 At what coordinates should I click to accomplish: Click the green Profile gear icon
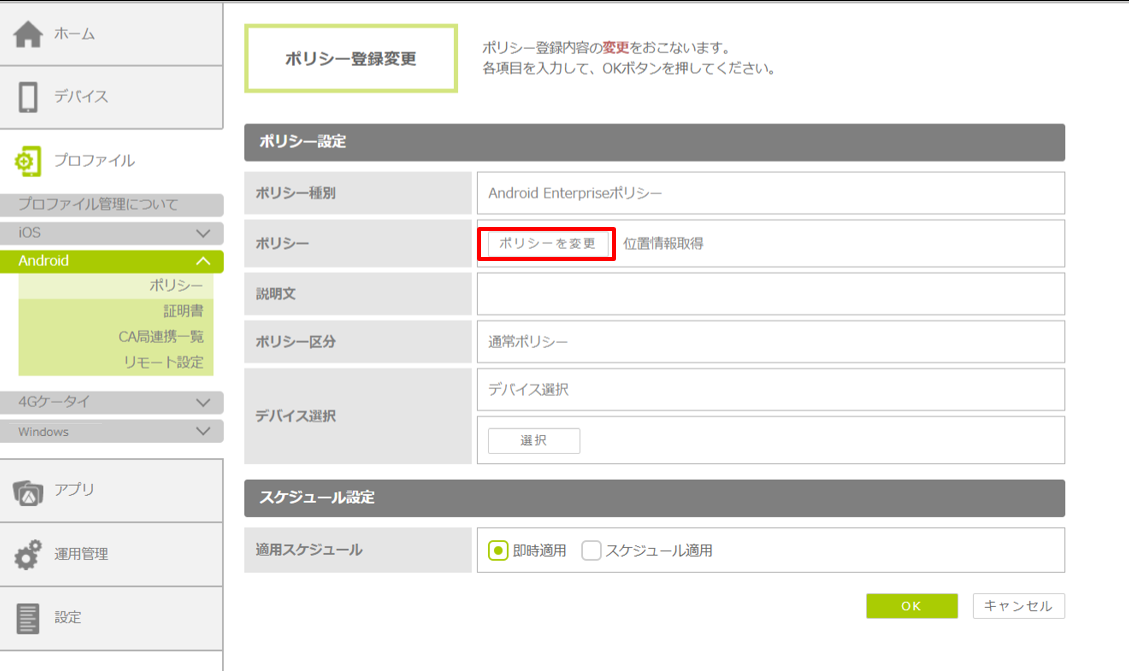(x=28, y=160)
